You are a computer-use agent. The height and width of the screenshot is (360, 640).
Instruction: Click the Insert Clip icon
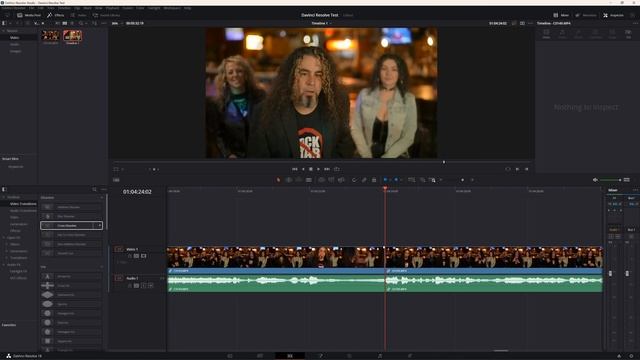pos(322,180)
